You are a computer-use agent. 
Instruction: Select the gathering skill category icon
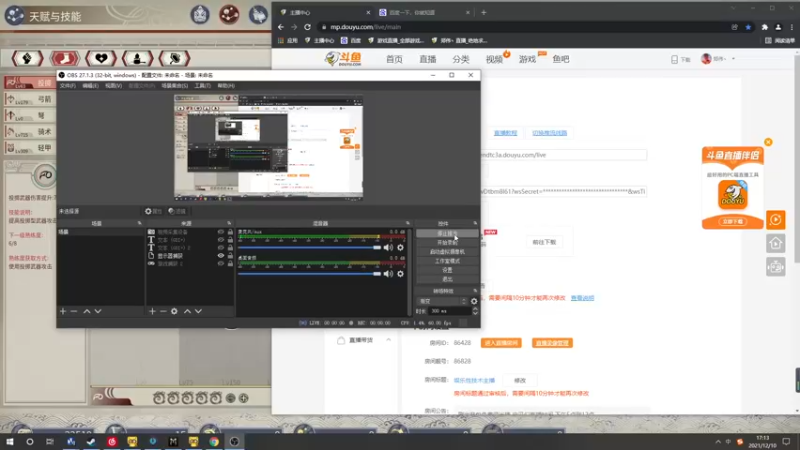coord(174,58)
